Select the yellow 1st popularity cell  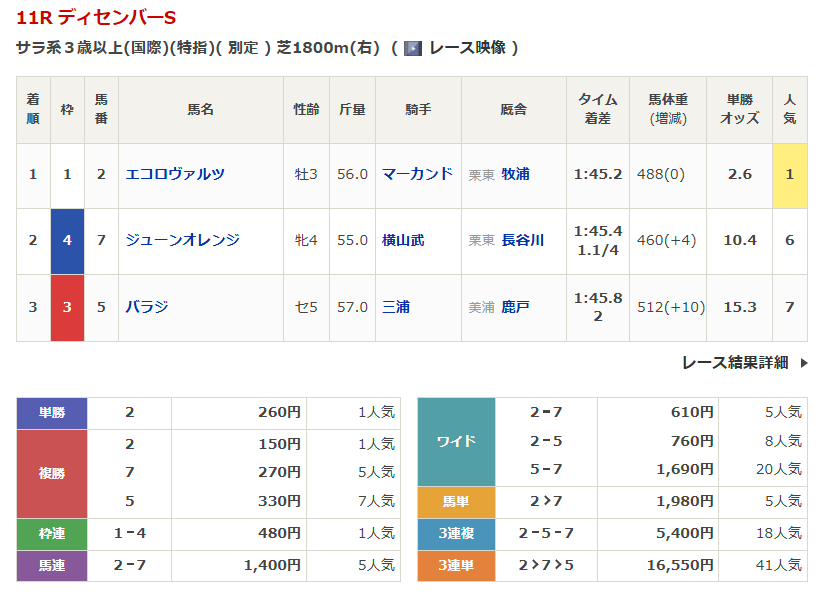(789, 174)
